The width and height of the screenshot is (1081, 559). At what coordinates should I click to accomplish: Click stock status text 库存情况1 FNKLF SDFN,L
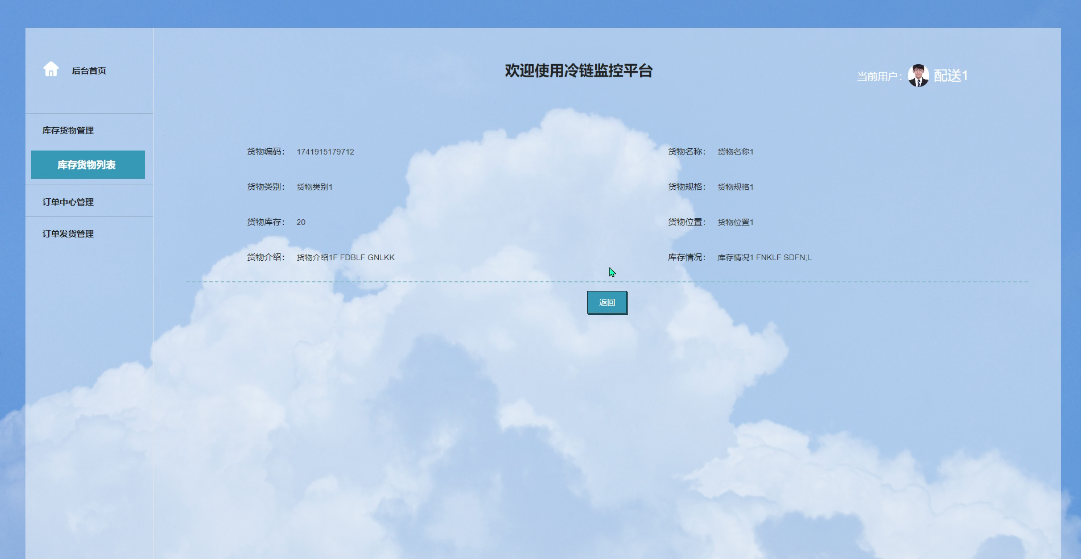point(765,257)
